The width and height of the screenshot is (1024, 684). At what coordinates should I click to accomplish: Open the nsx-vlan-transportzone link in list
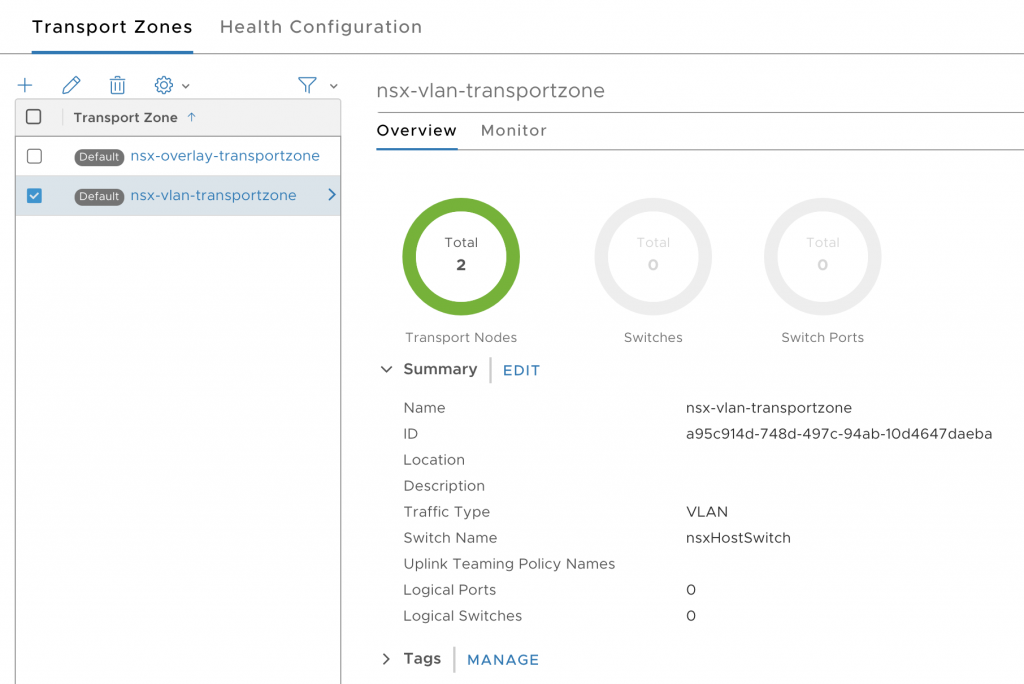point(214,195)
